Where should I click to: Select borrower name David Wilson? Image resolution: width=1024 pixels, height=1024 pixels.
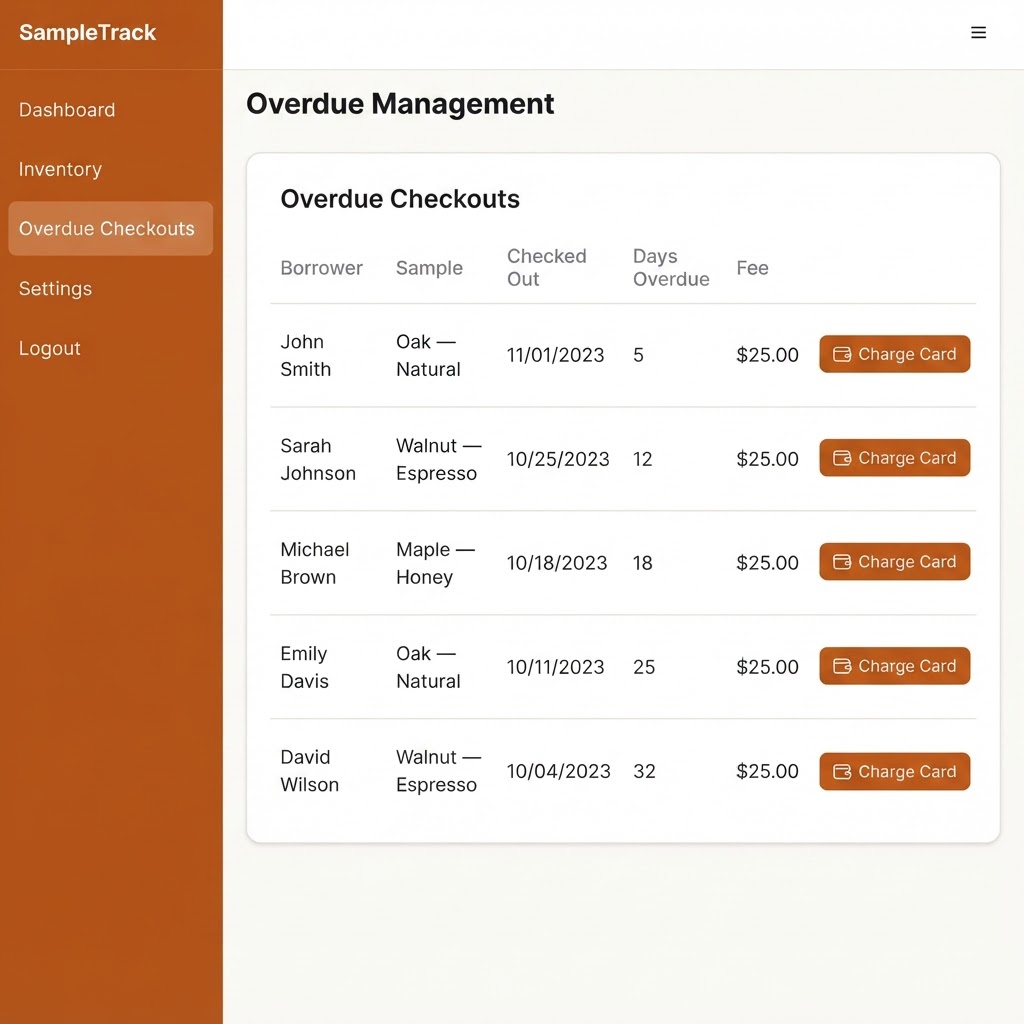(x=310, y=771)
